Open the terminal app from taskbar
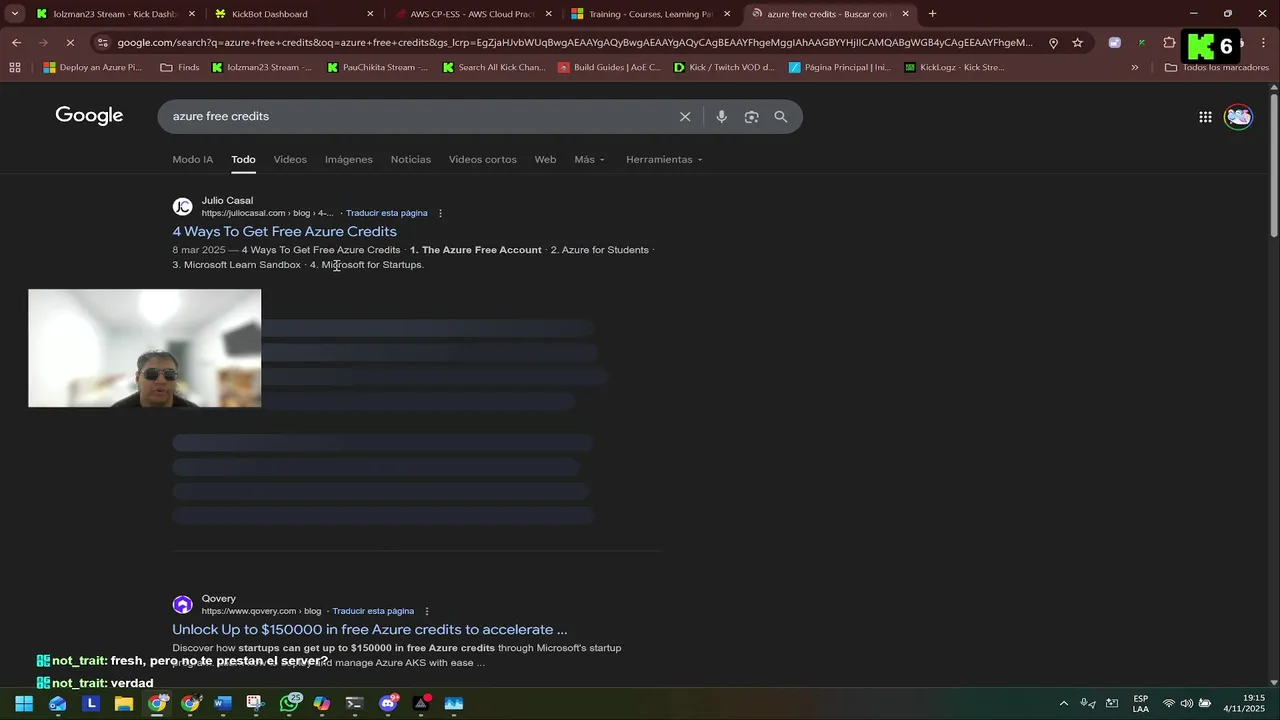1280x720 pixels. [354, 704]
